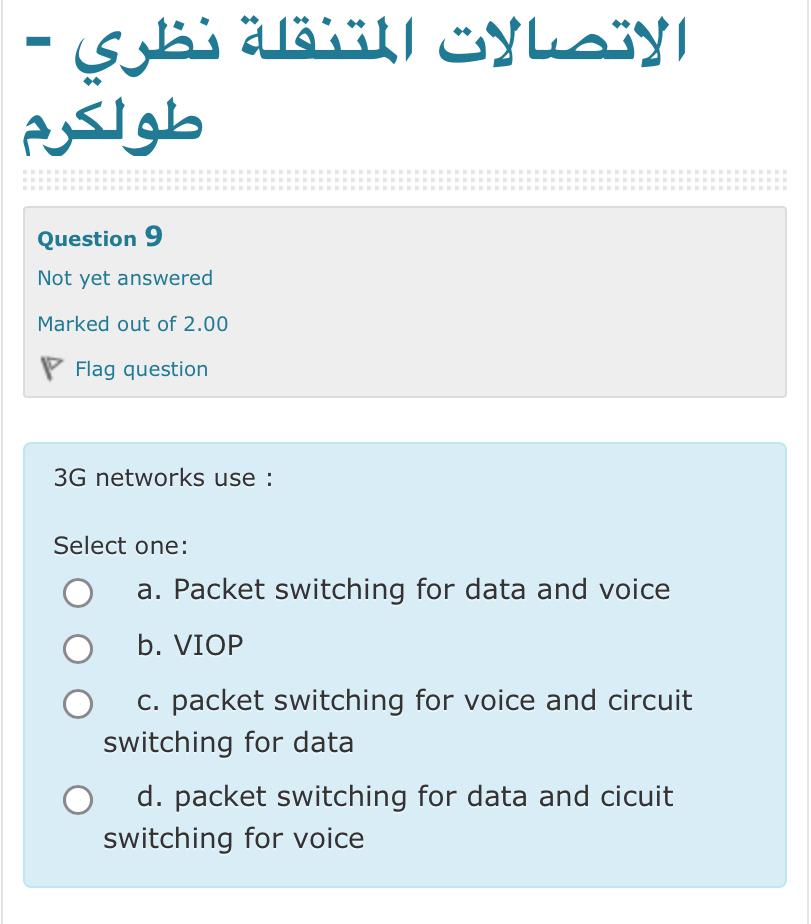This screenshot has width=811, height=924.
Task: Select radio button for option c
Action: click(77, 704)
